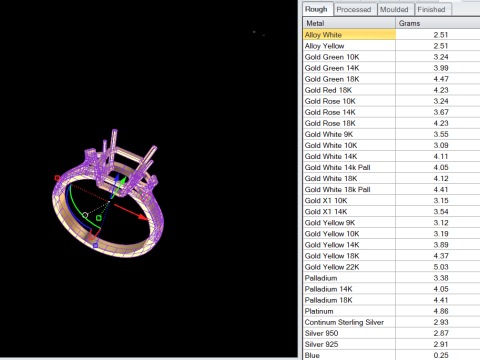Select the Alloy Yellow row
Image resolution: width=480 pixels, height=360 pixels.
click(x=391, y=46)
